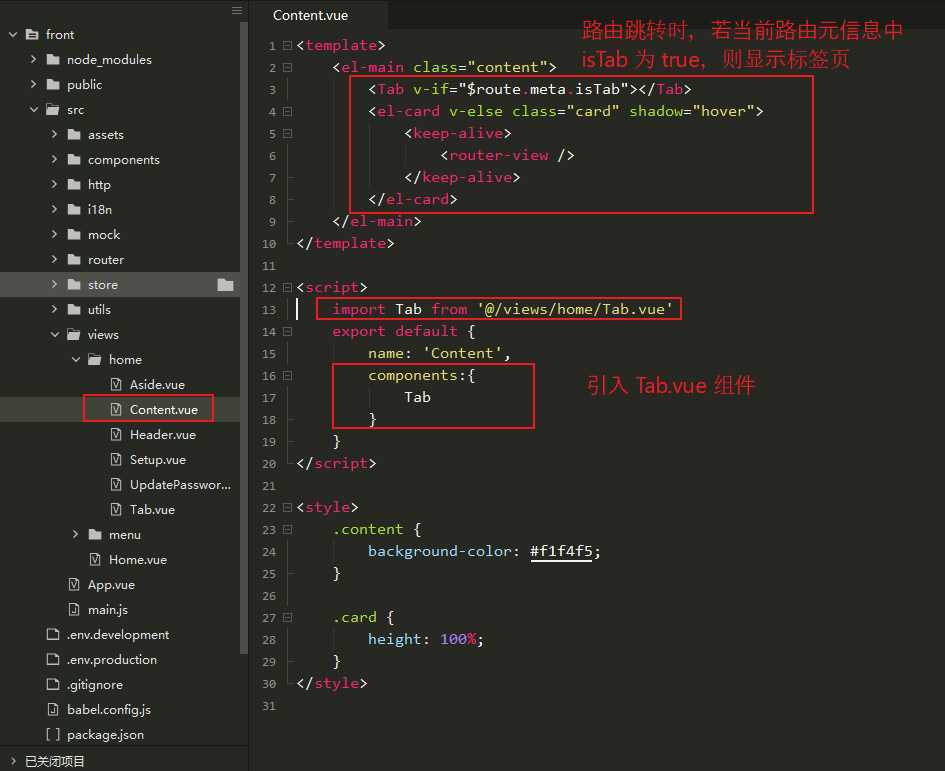The image size is (945, 771).
Task: Expand the menu folder arrow
Action: 75,534
